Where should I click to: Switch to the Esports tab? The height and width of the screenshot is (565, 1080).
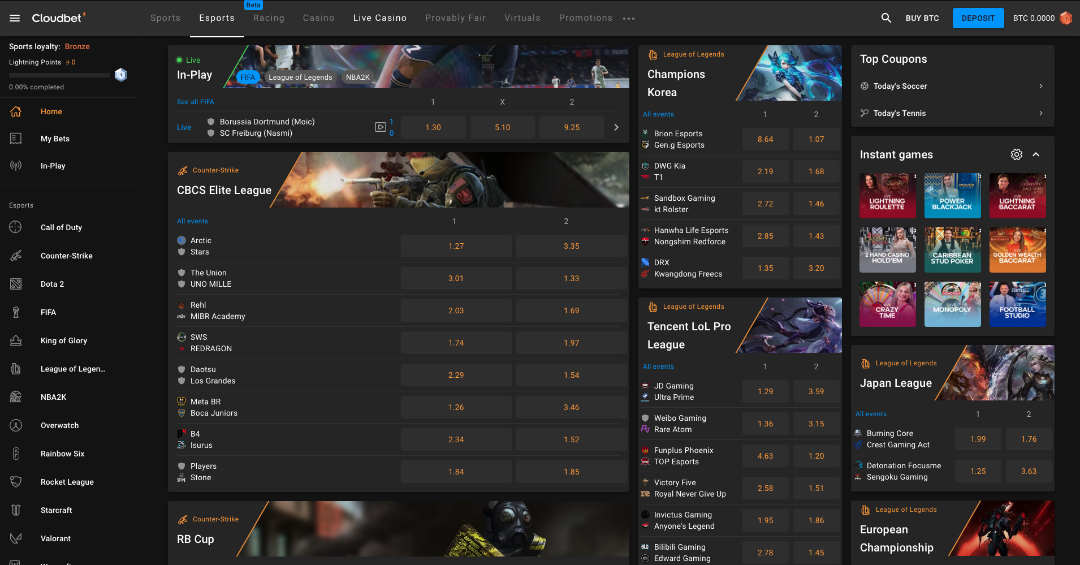coord(217,18)
